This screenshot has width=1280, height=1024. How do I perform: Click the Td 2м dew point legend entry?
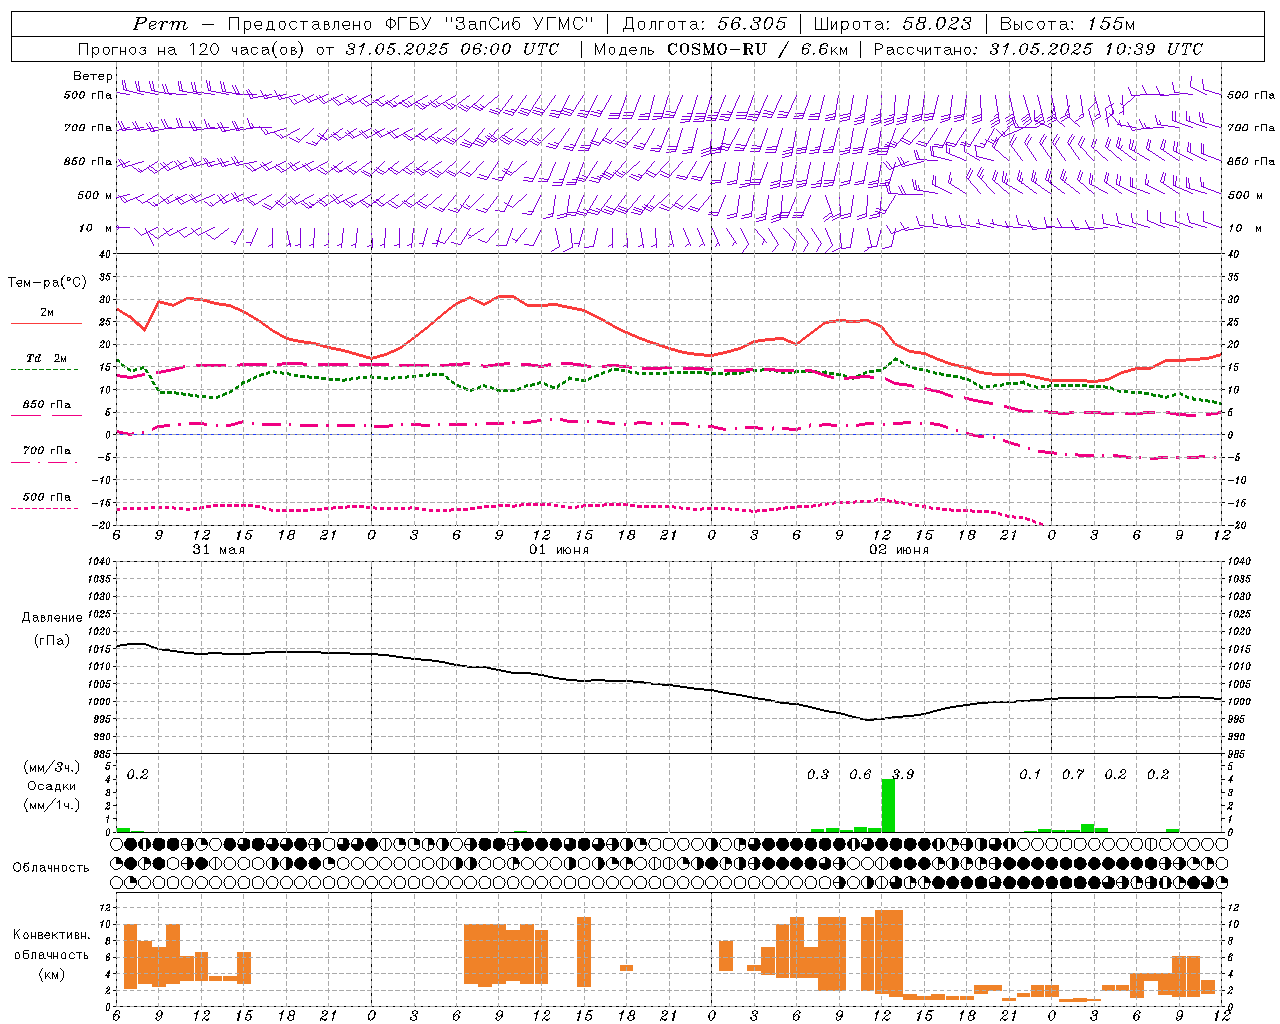point(47,358)
